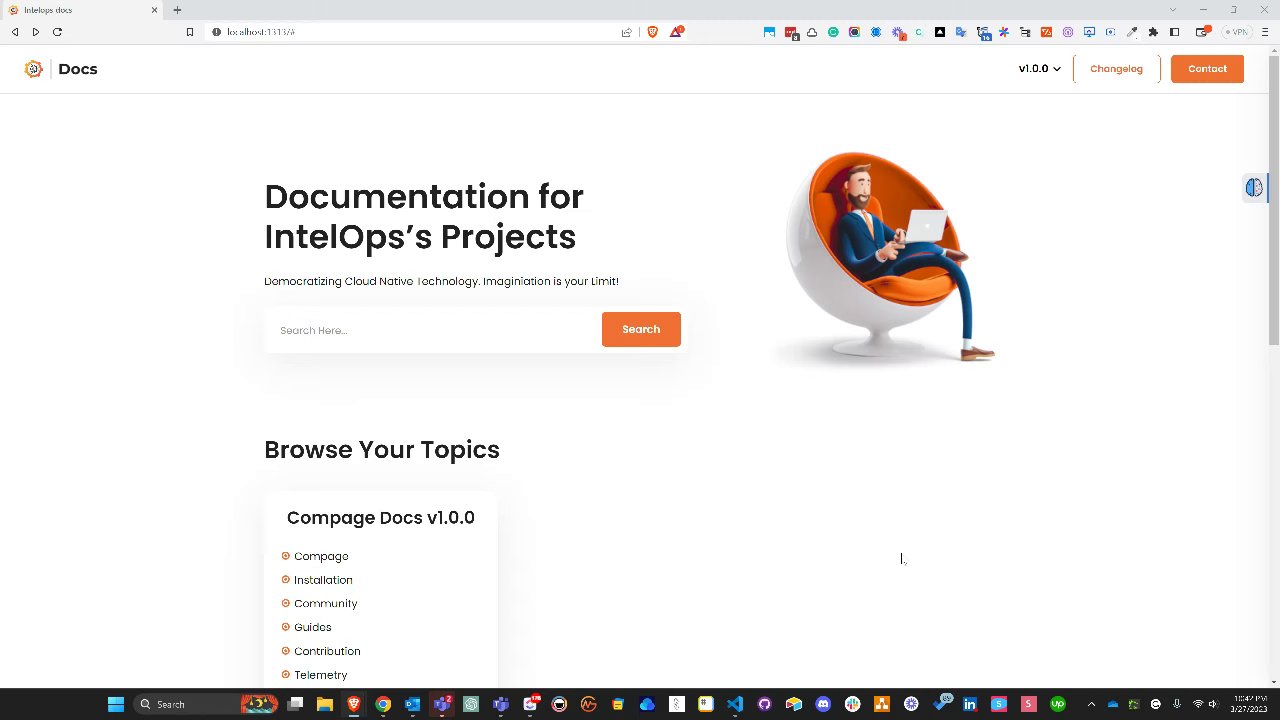Click the color picker eyedropper extension
The width and height of the screenshot is (1280, 720).
pyautogui.click(x=1132, y=32)
